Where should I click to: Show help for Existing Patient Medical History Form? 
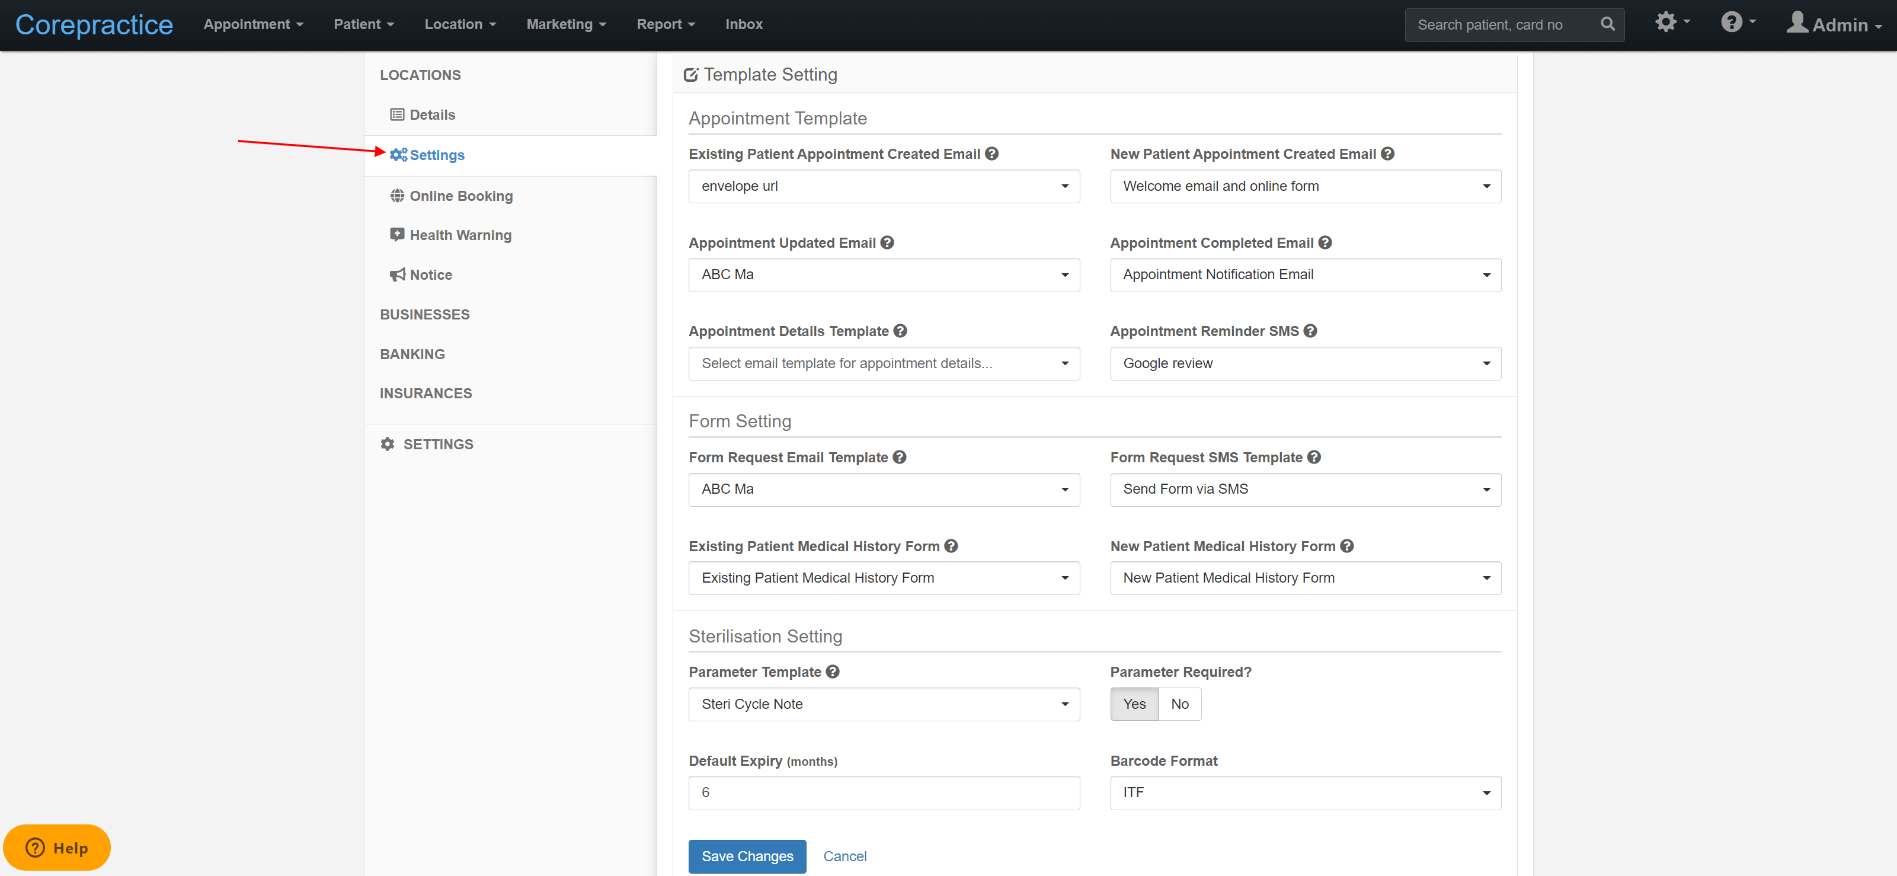pos(951,546)
